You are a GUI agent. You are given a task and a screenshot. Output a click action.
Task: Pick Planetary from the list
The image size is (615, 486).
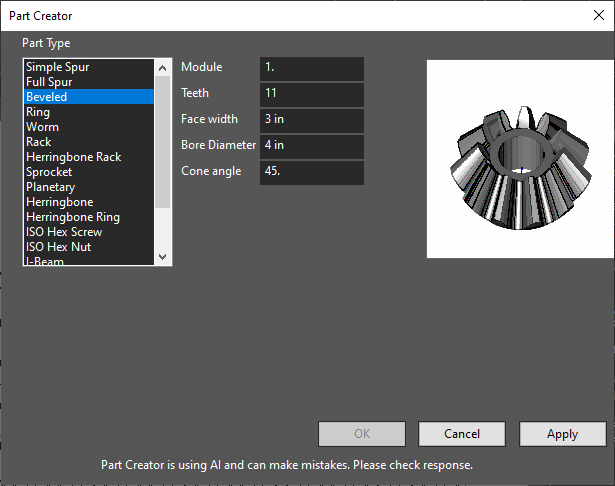(x=89, y=187)
